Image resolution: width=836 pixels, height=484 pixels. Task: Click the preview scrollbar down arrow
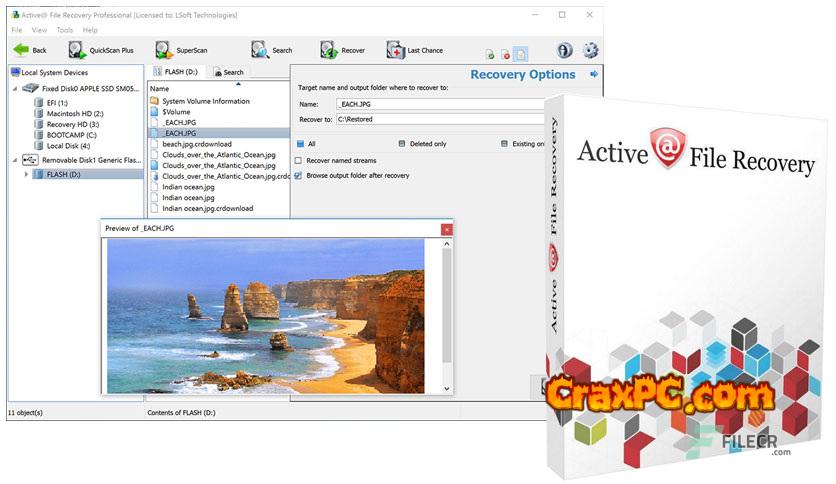click(x=447, y=389)
